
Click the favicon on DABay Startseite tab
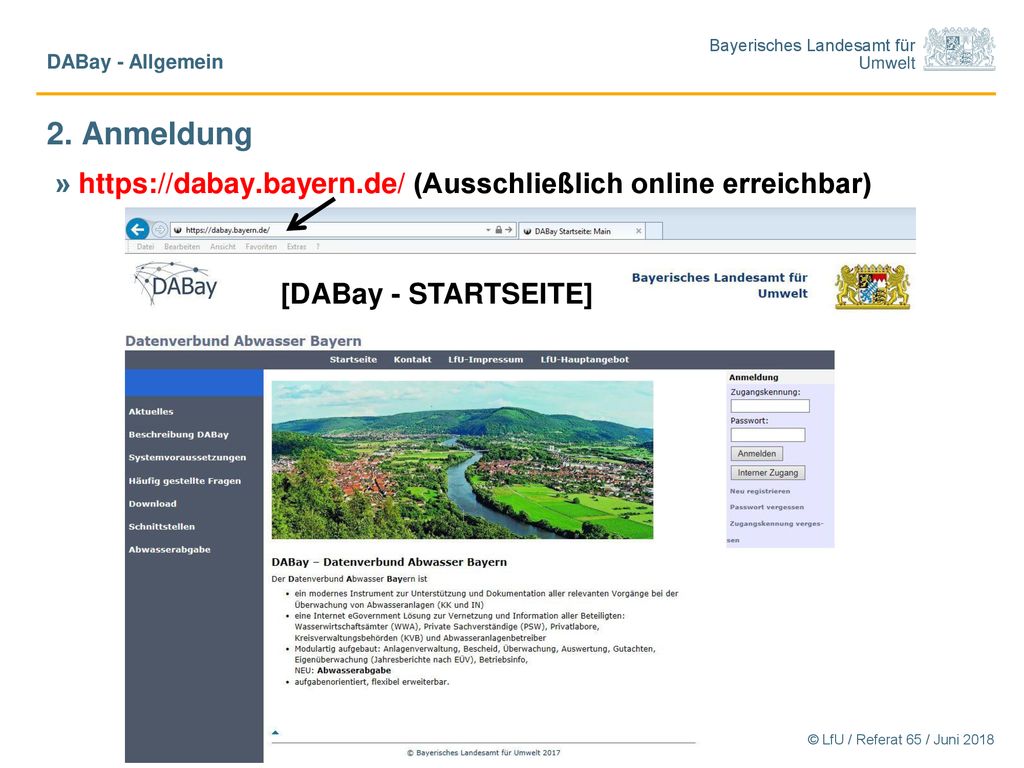point(527,231)
